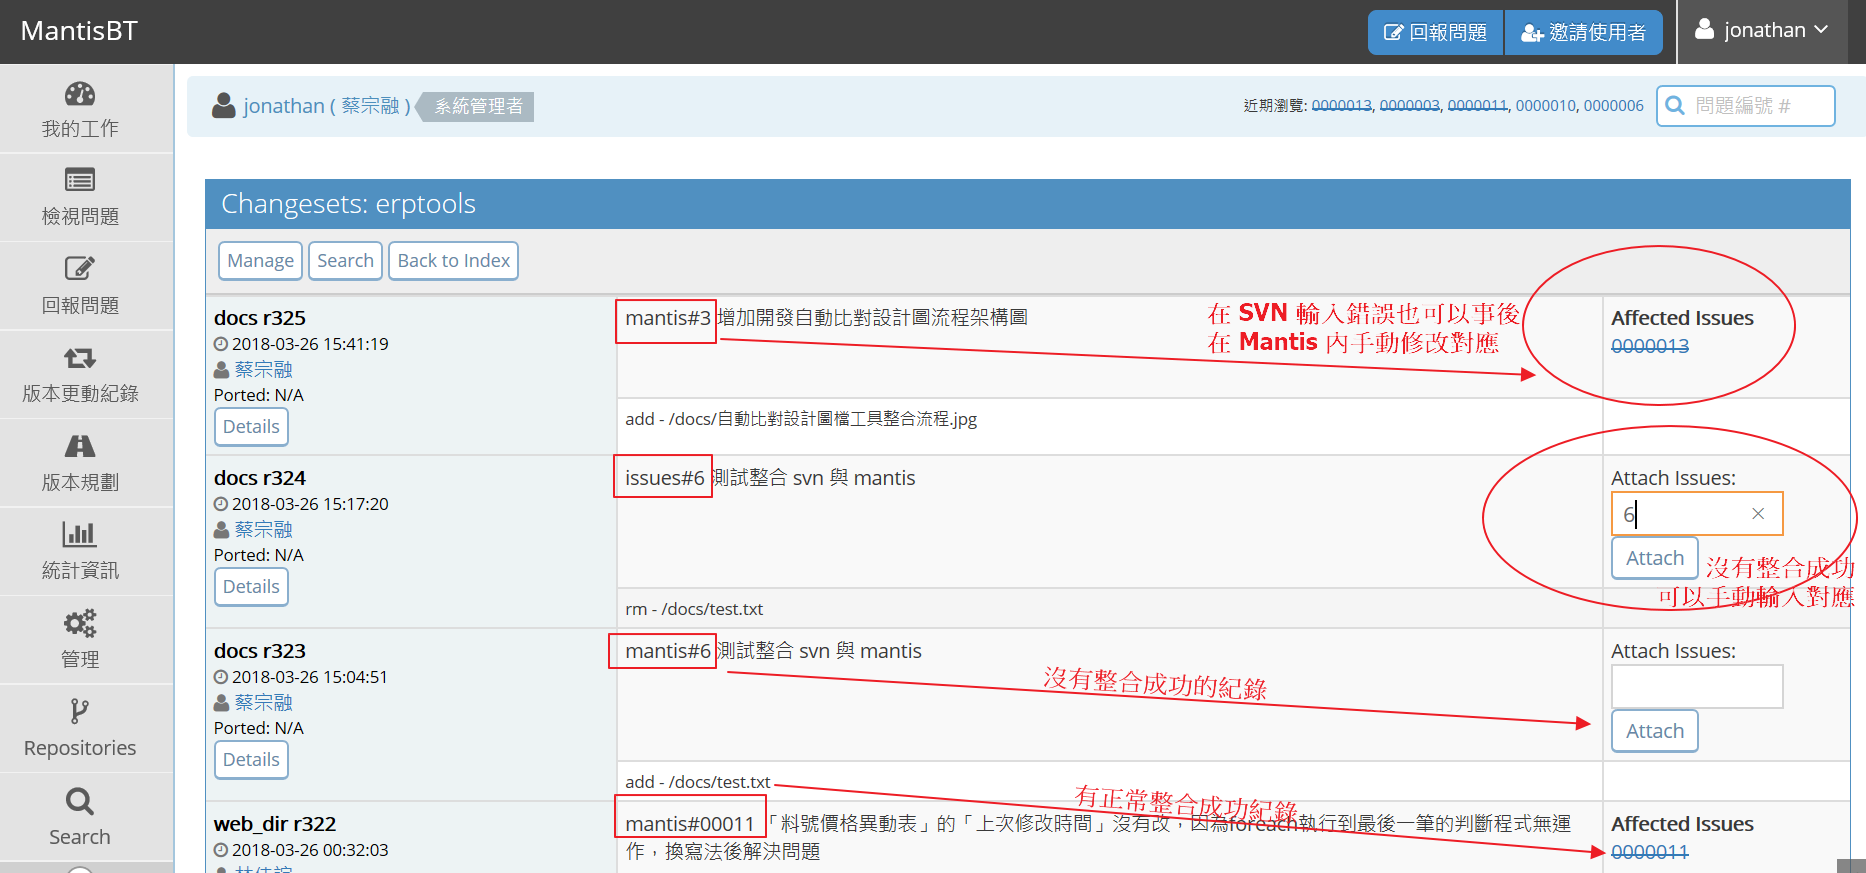Click the Manage button
1866x873 pixels.
[260, 261]
